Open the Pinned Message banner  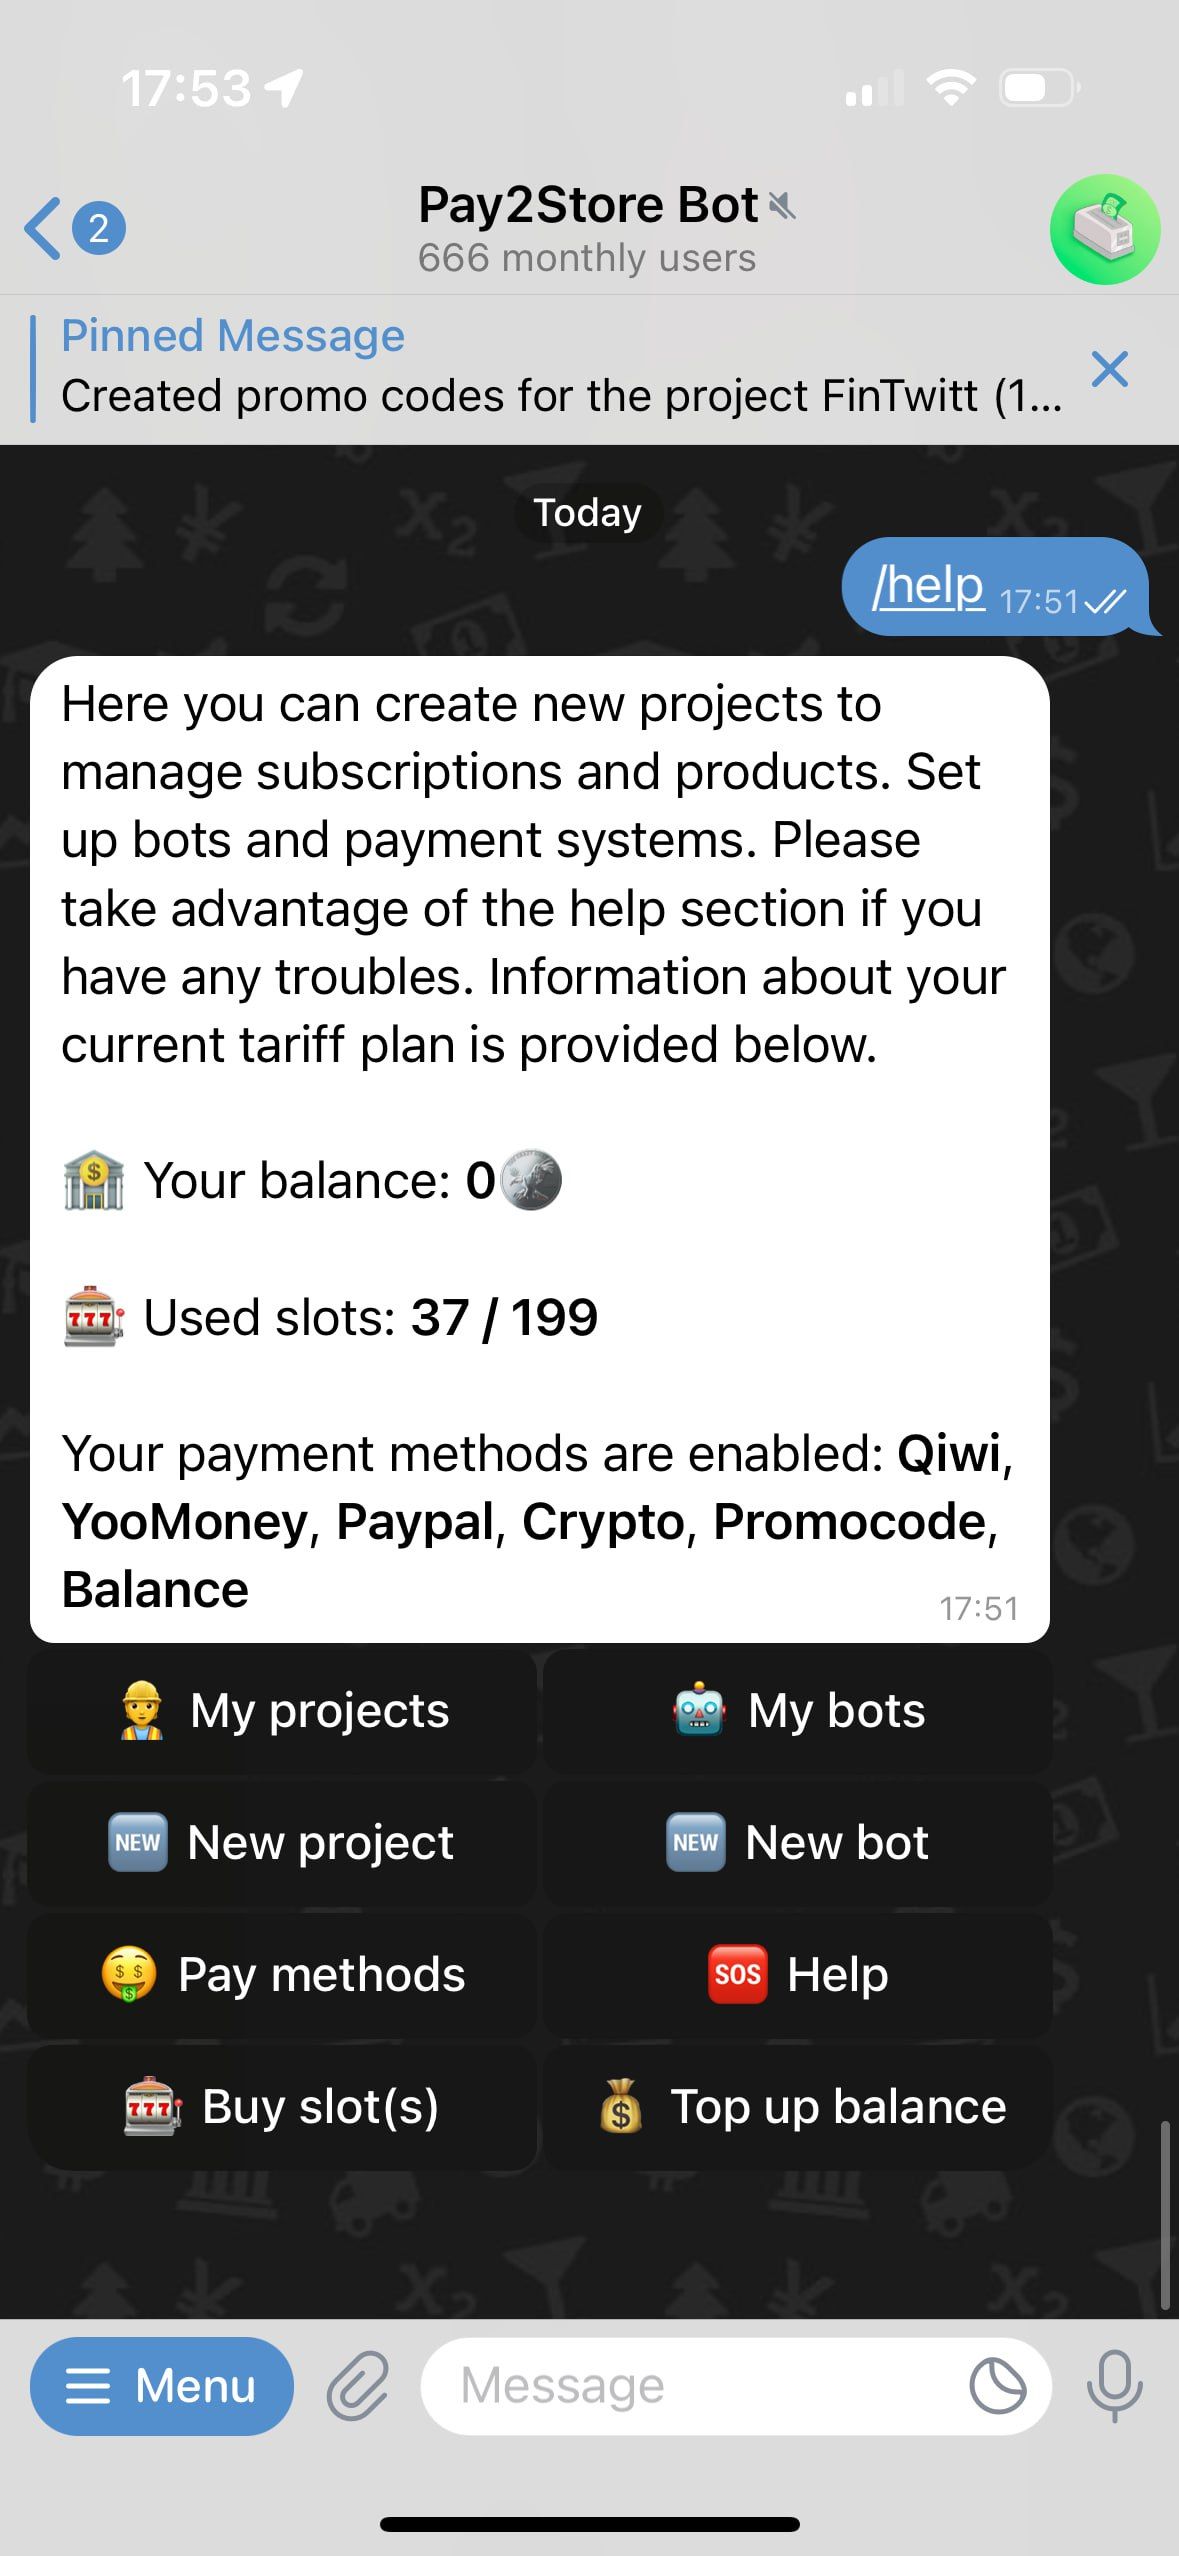click(560, 368)
